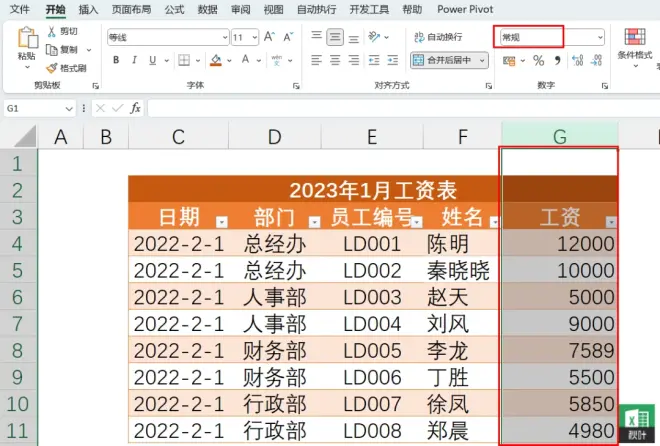Click the Insert Function fx button
Image resolution: width=660 pixels, height=446 pixels.
point(135,109)
